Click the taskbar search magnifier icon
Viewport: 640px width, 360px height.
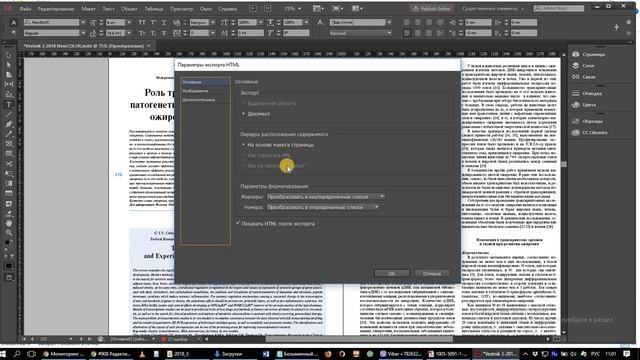click(17, 354)
